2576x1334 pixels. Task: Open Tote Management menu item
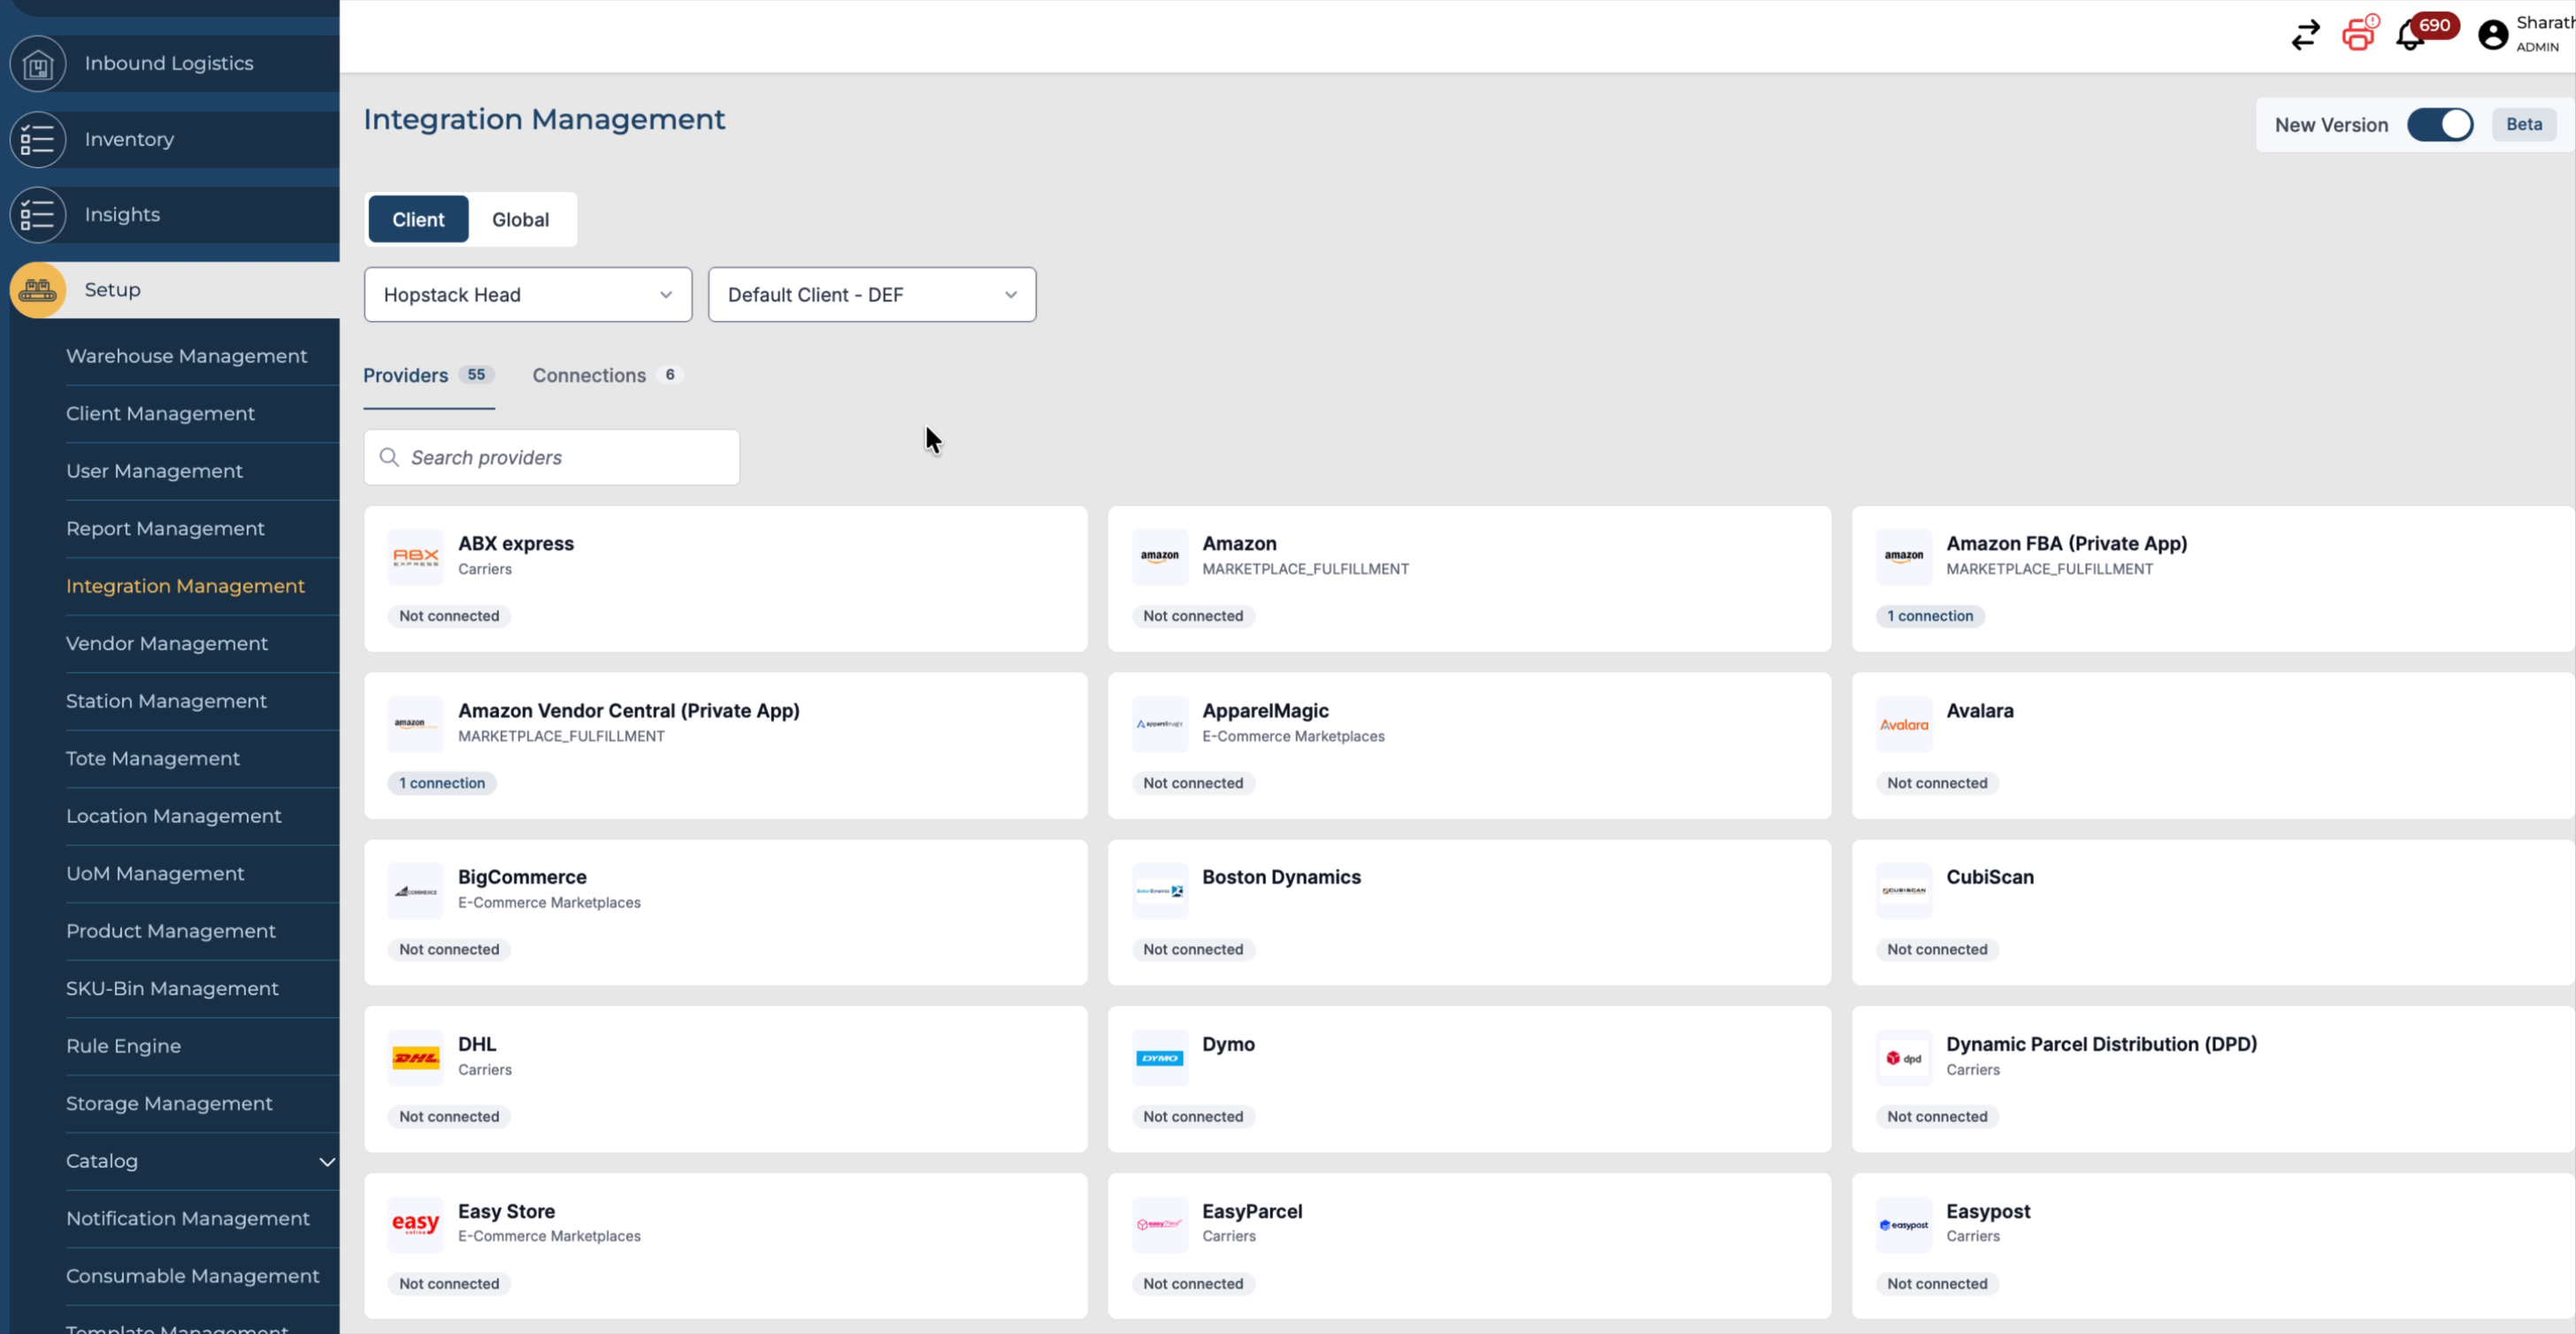[x=153, y=759]
